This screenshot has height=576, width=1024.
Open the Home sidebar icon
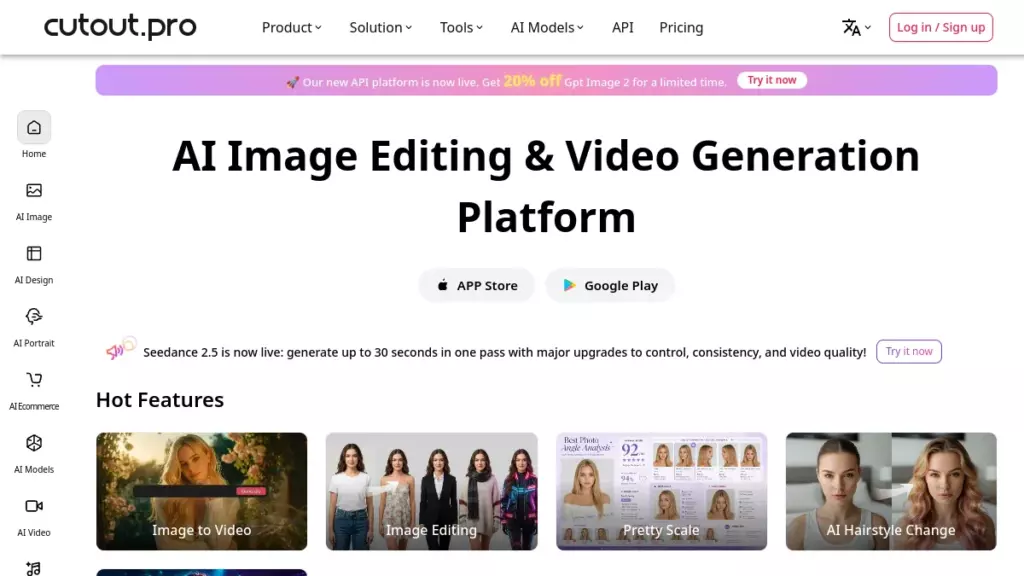pyautogui.click(x=34, y=127)
